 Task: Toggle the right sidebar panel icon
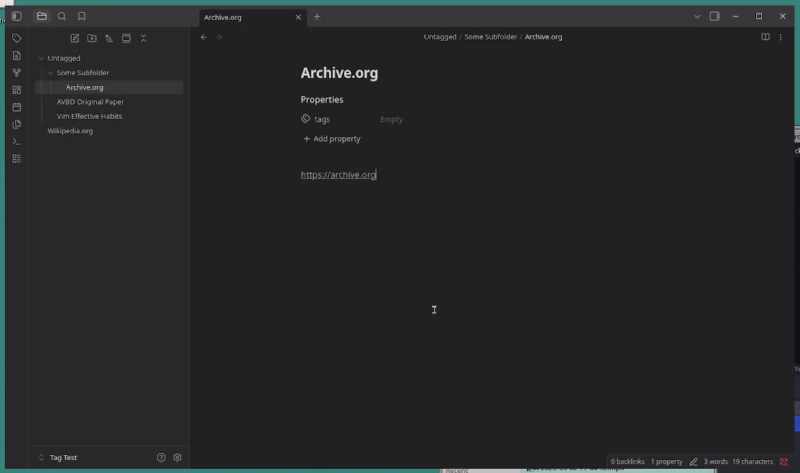714,16
